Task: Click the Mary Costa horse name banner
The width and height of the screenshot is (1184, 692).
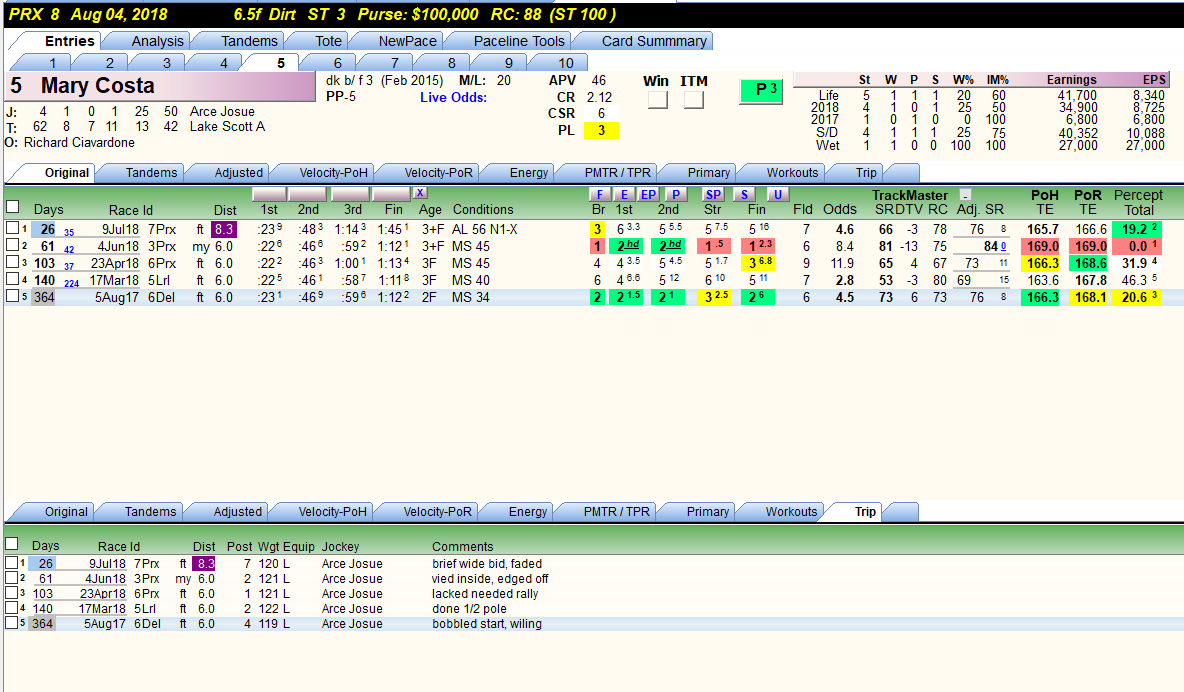Action: click(x=161, y=86)
